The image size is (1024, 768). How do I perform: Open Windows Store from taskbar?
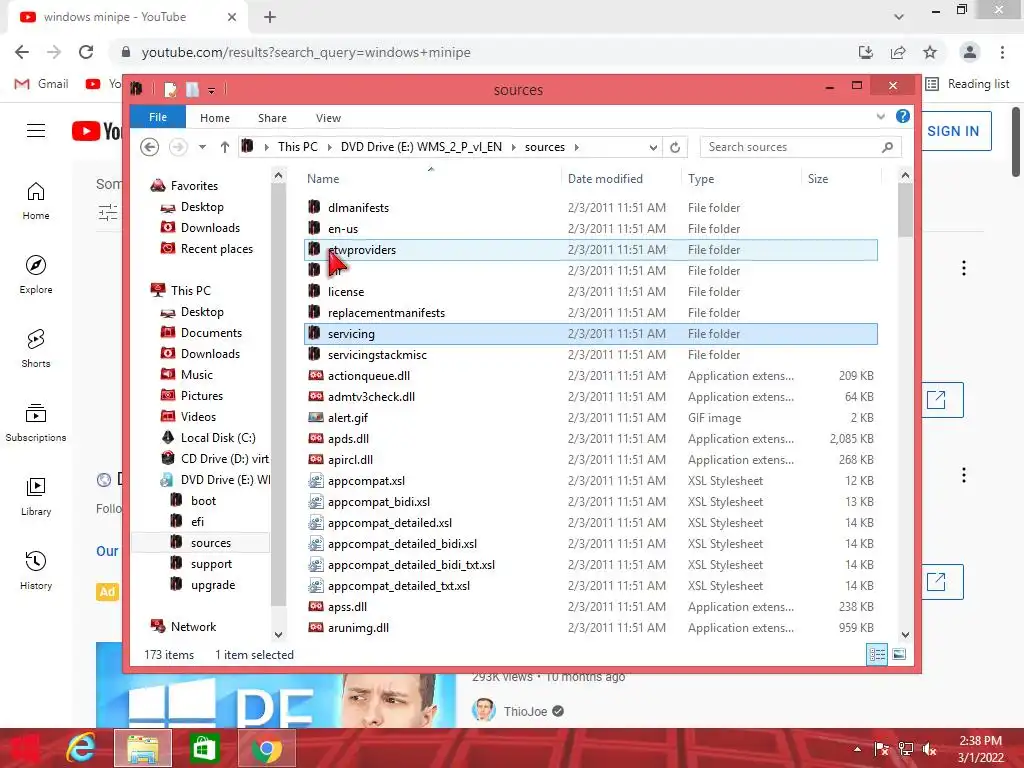[204, 748]
